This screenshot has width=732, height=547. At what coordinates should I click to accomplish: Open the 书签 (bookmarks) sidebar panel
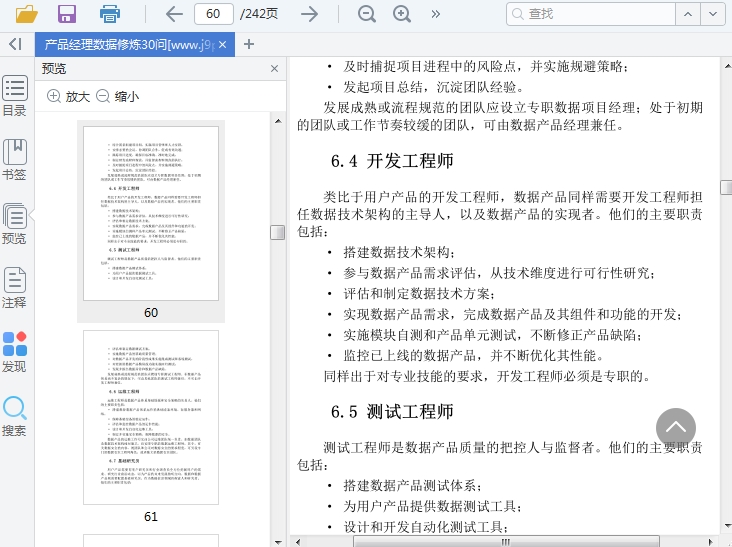click(15, 159)
